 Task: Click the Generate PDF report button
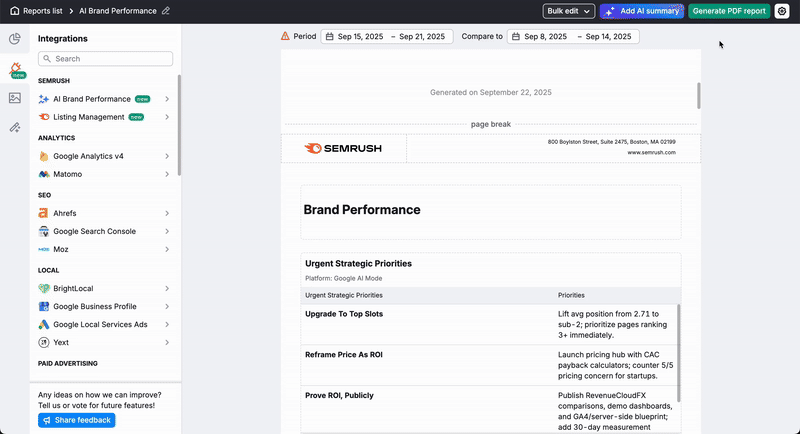(729, 11)
